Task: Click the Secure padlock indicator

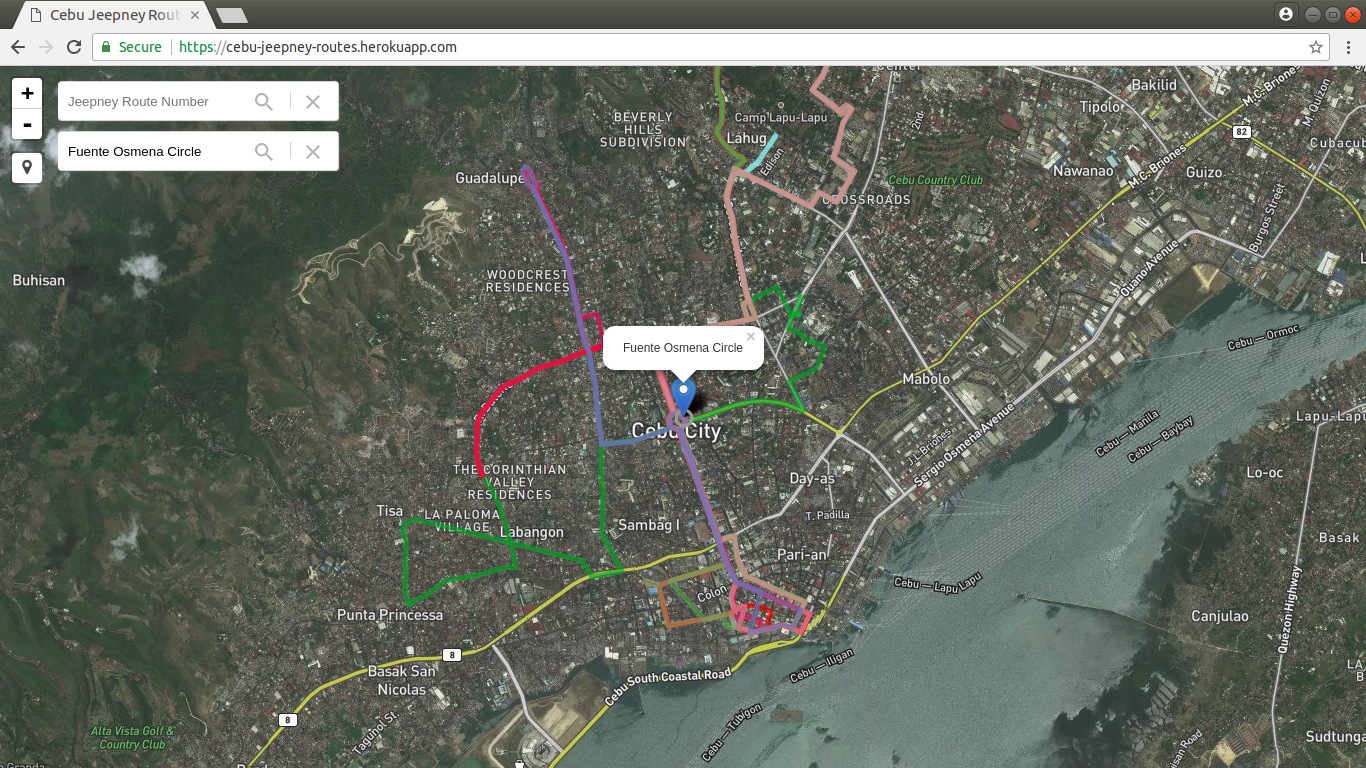Action: click(x=131, y=47)
